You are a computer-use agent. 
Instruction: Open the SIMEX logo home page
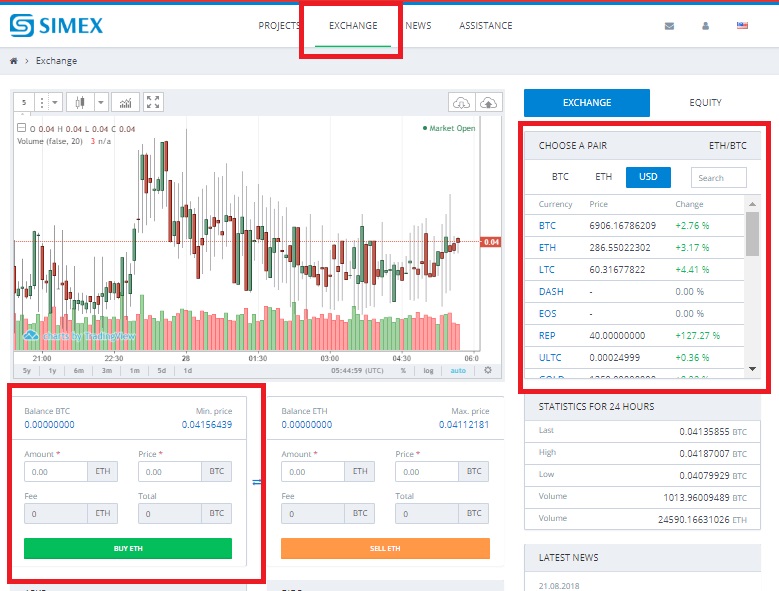click(x=56, y=25)
